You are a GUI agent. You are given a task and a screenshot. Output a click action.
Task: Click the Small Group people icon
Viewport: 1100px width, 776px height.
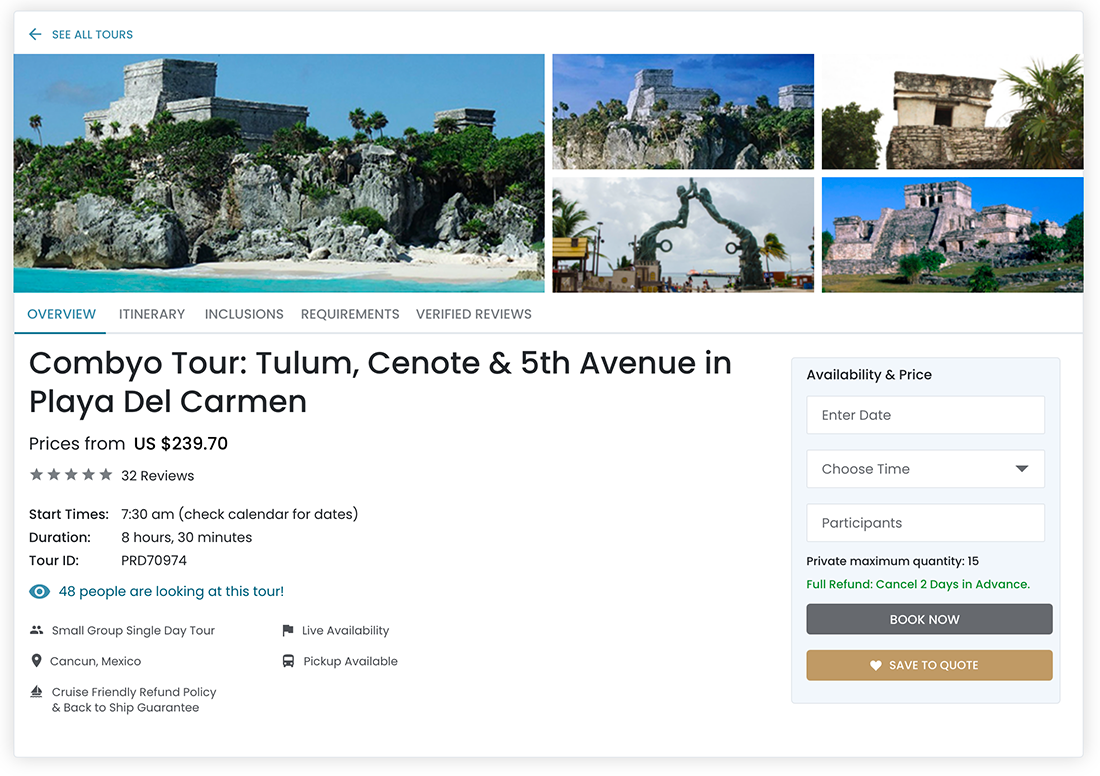click(x=37, y=631)
